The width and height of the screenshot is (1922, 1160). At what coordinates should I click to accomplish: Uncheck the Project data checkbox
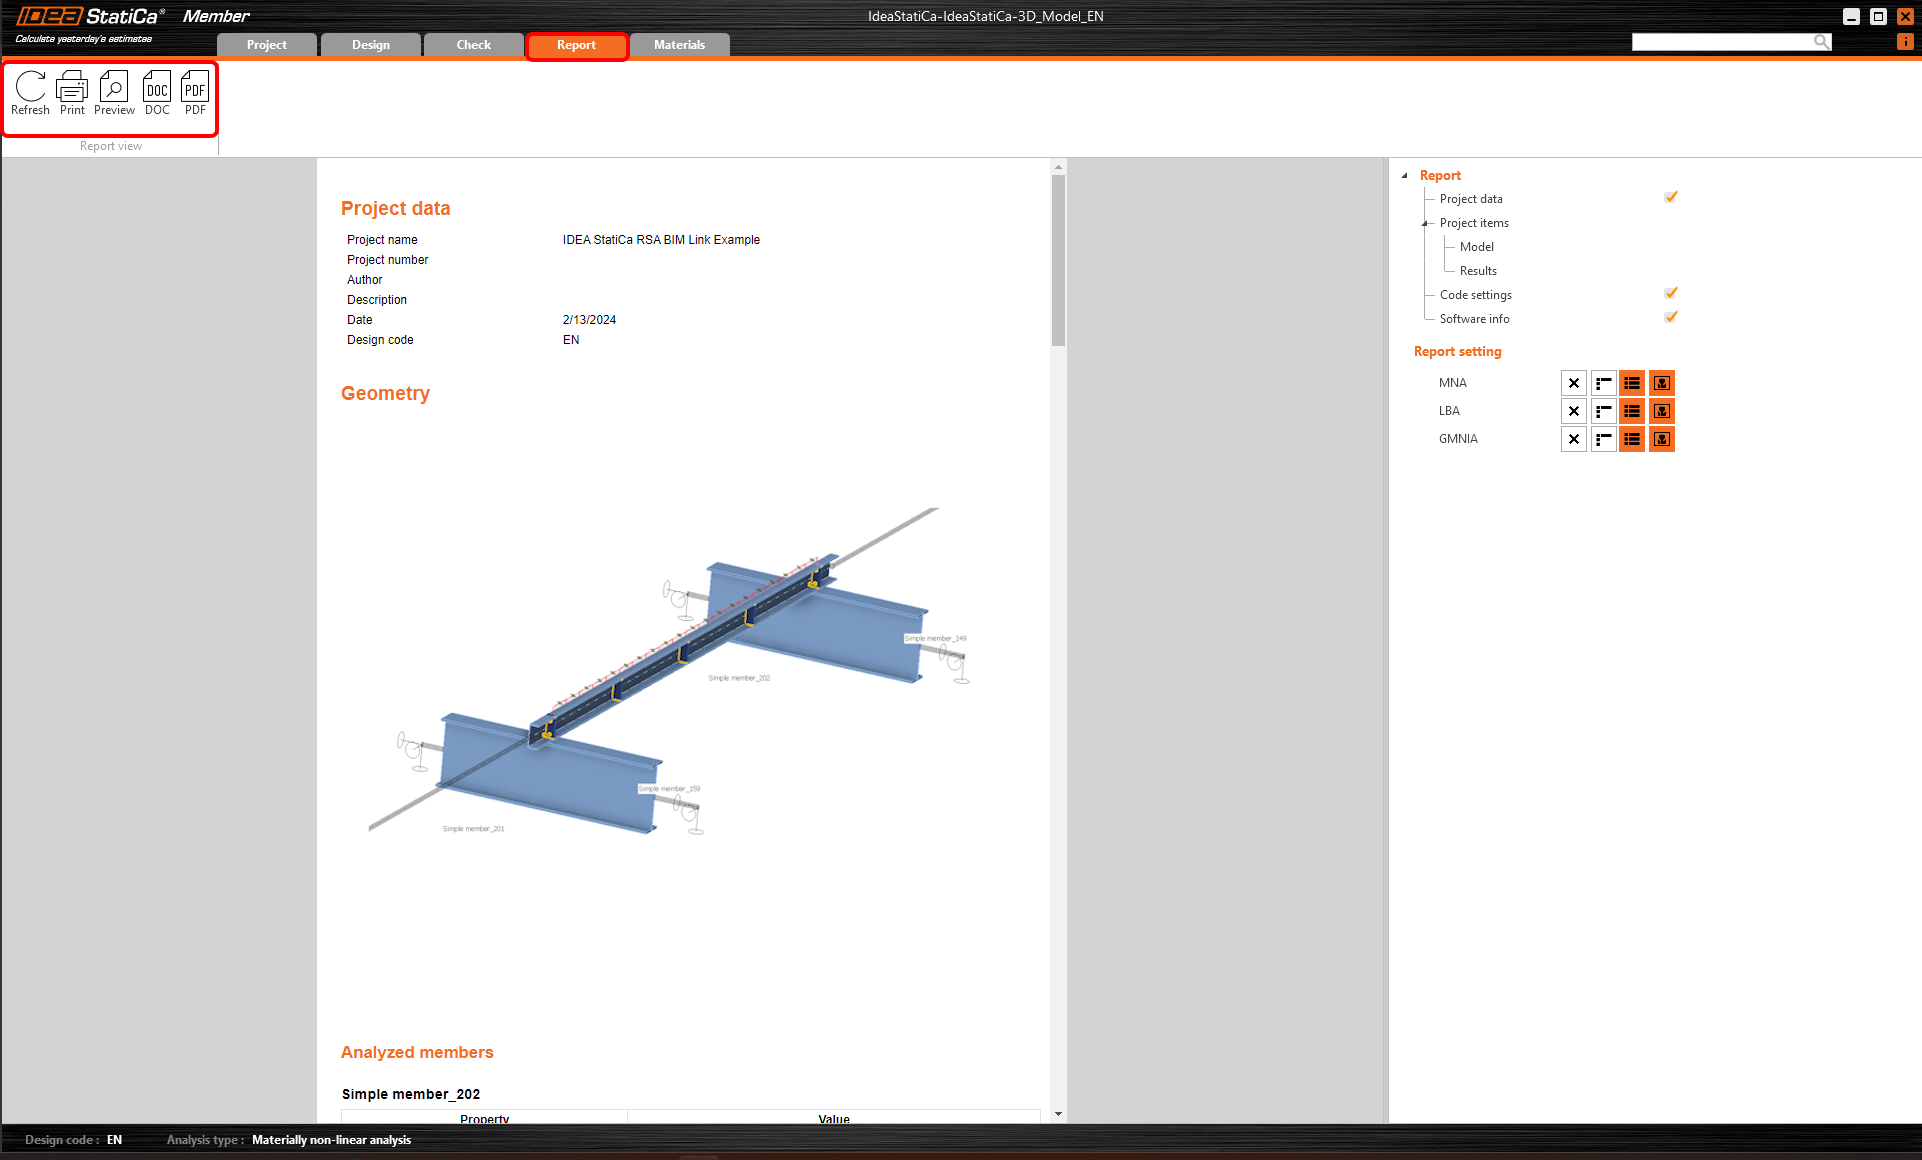point(1670,198)
